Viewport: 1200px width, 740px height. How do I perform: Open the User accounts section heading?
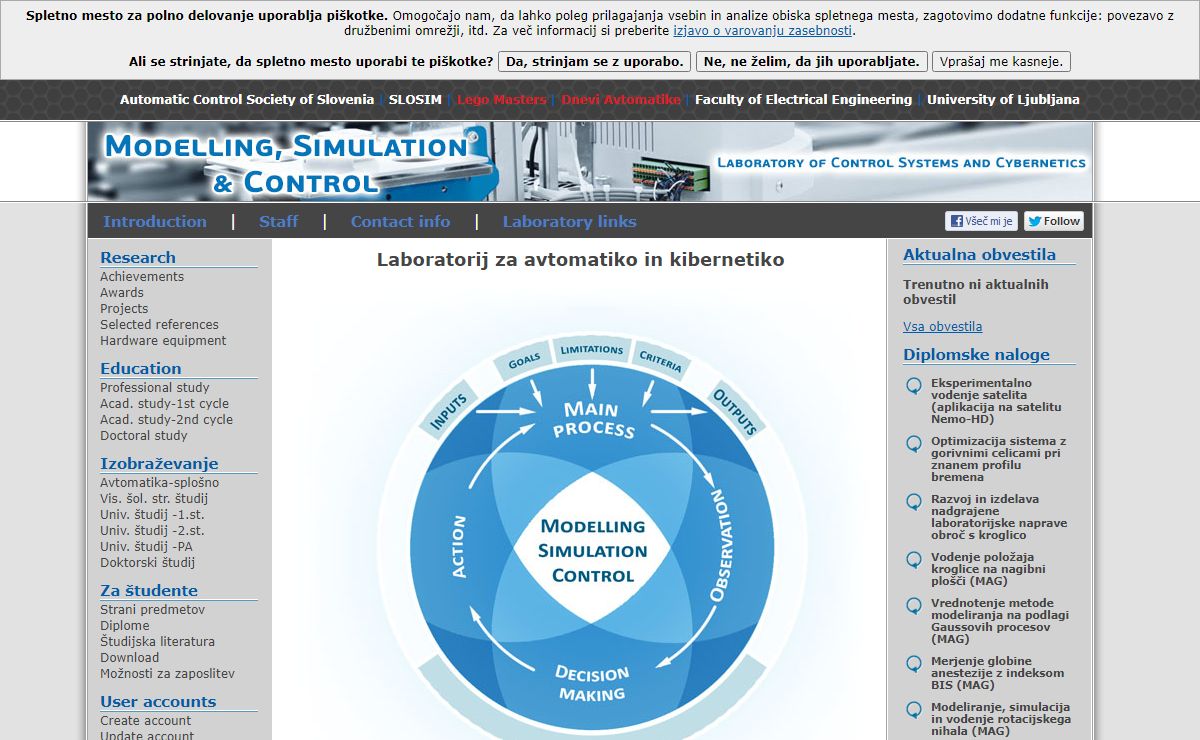point(158,701)
